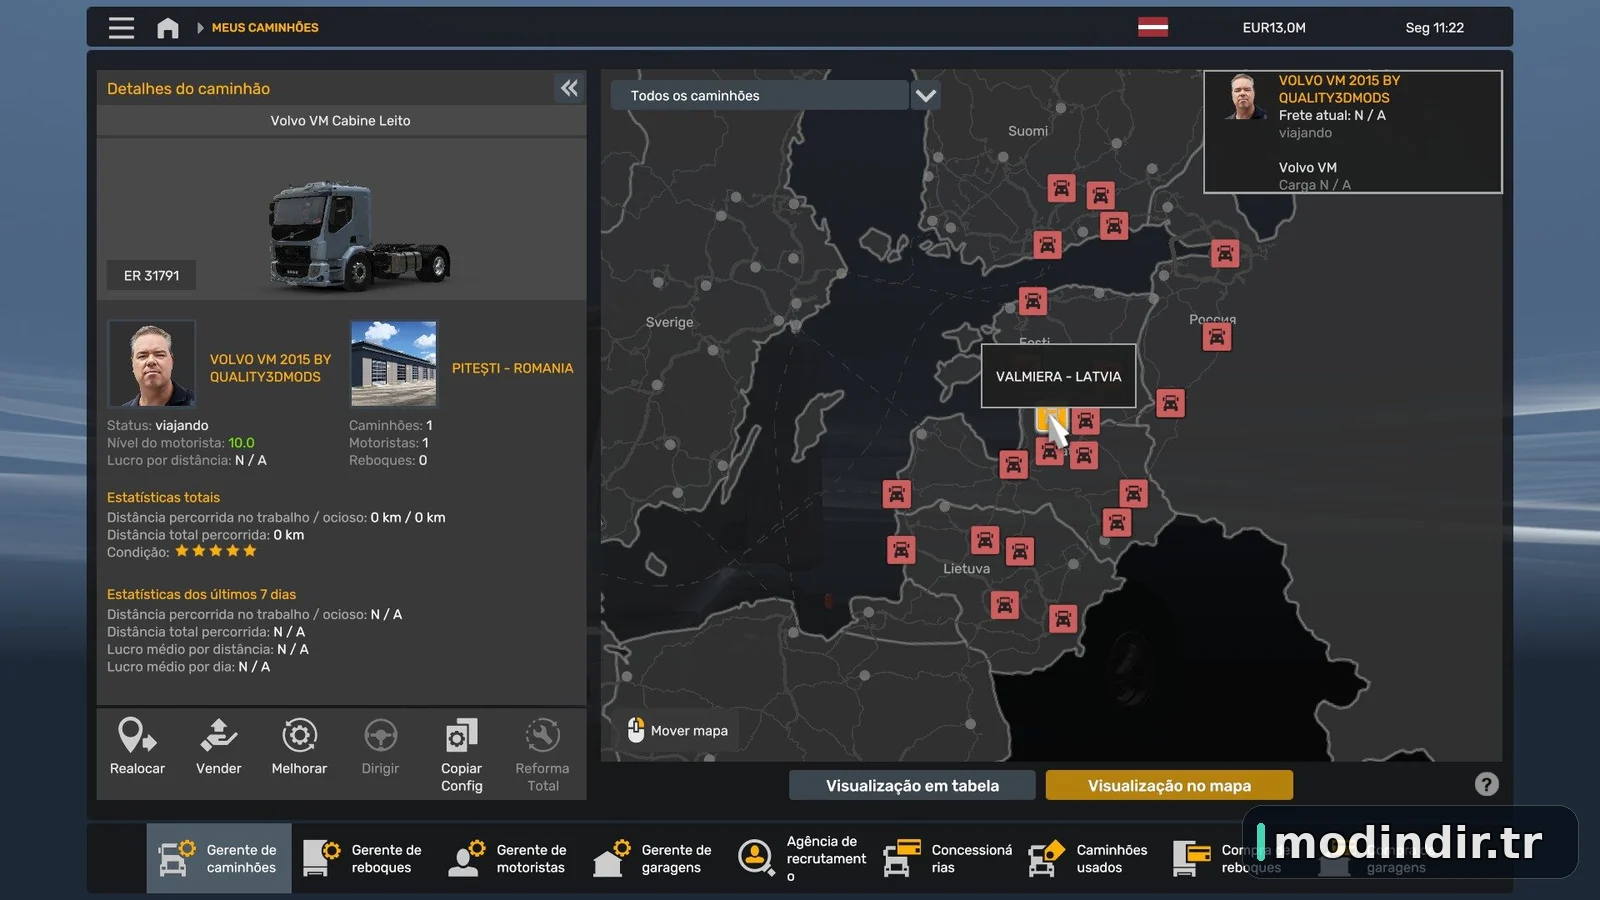Click the Estatísticas totais heading

click(x=163, y=497)
